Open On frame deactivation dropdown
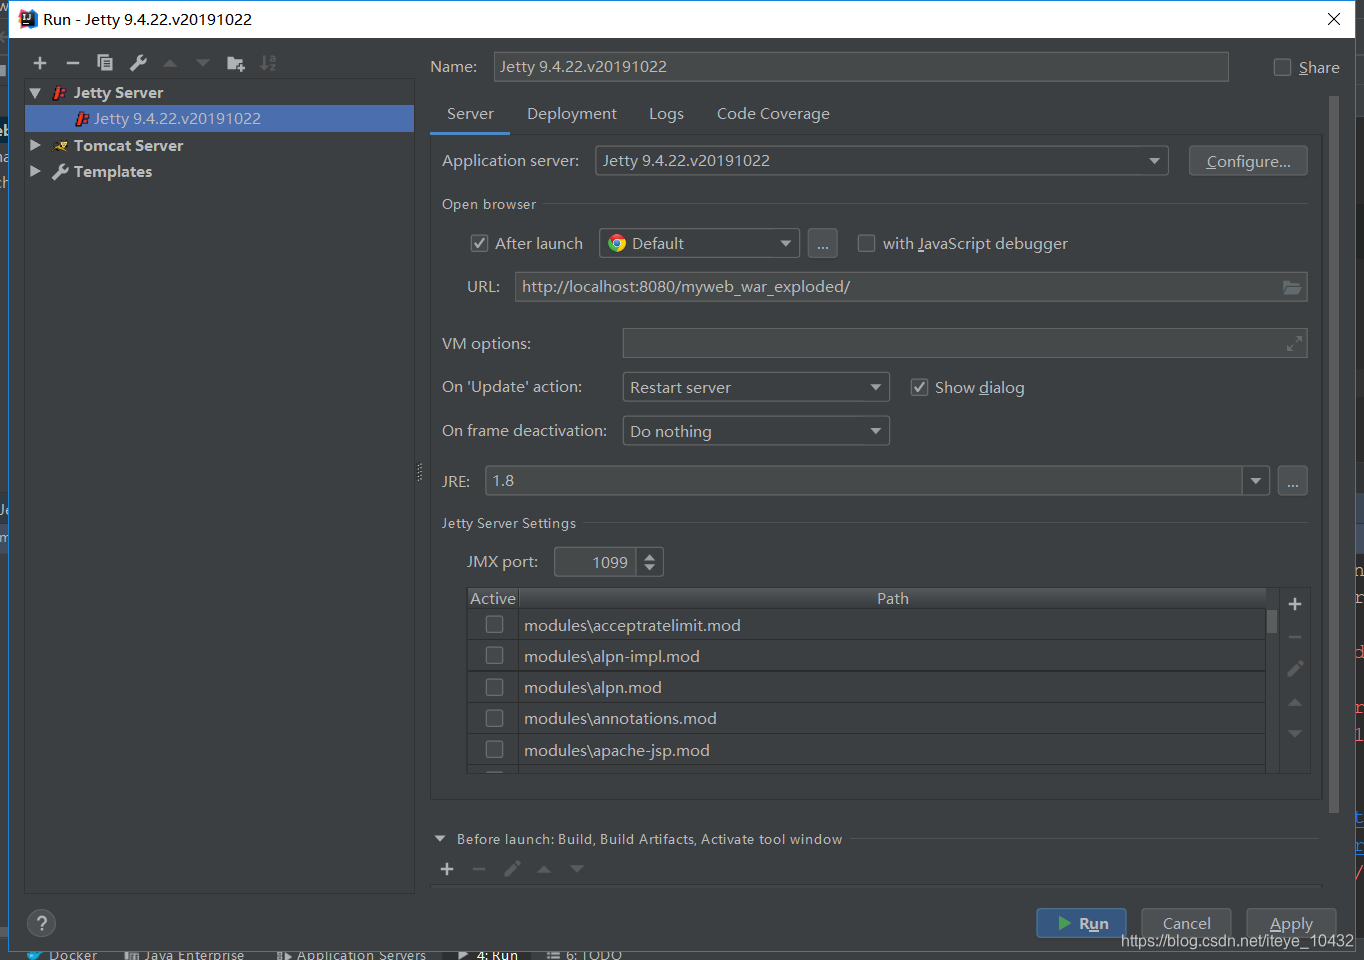 click(x=756, y=431)
